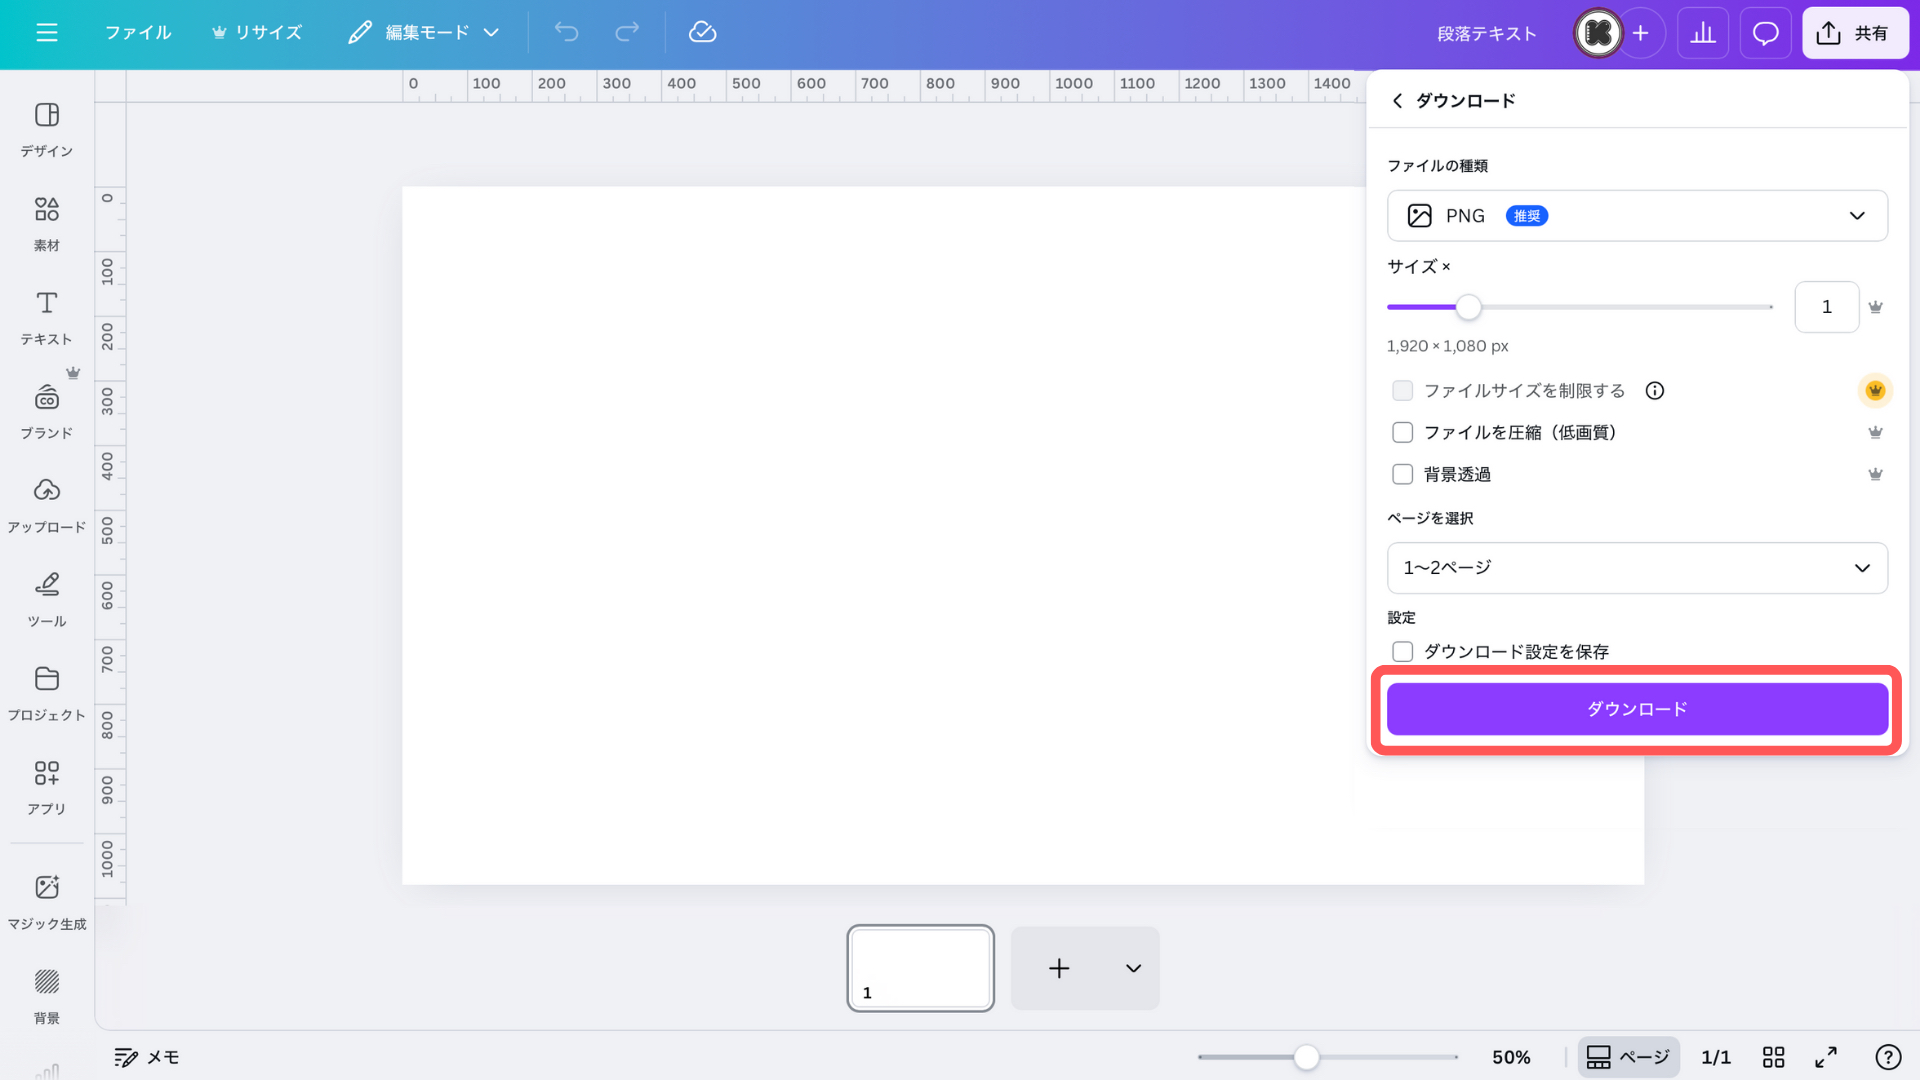The image size is (1920, 1080).
Task: Click the plus icon to add collaborators
Action: [x=1641, y=33]
